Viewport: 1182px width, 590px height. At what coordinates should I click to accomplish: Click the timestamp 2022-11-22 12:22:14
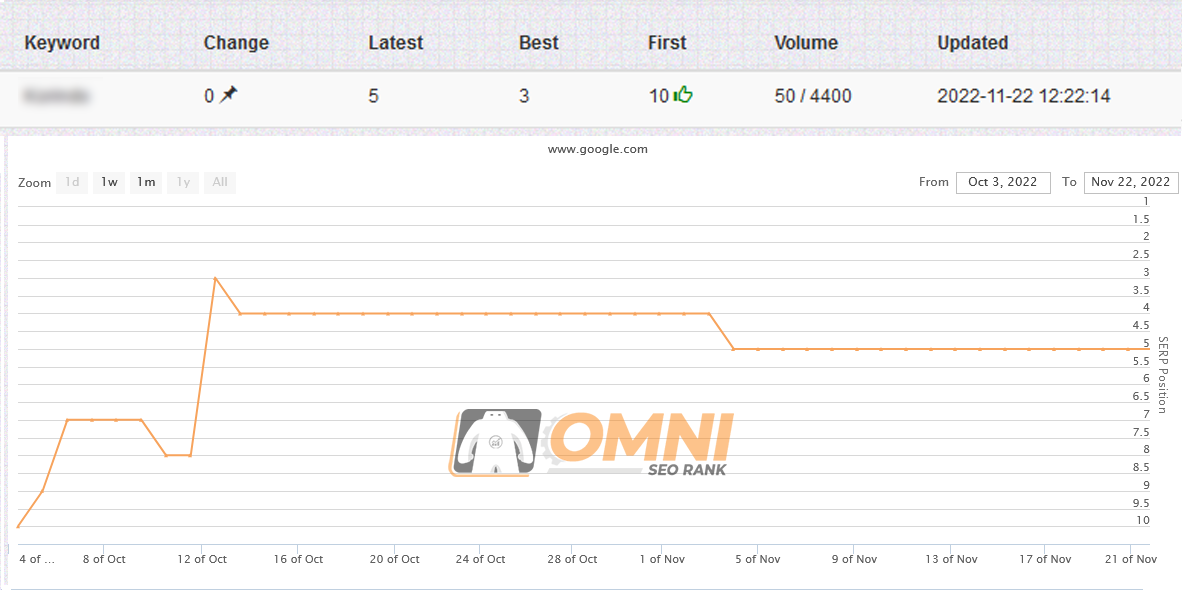[1024, 96]
